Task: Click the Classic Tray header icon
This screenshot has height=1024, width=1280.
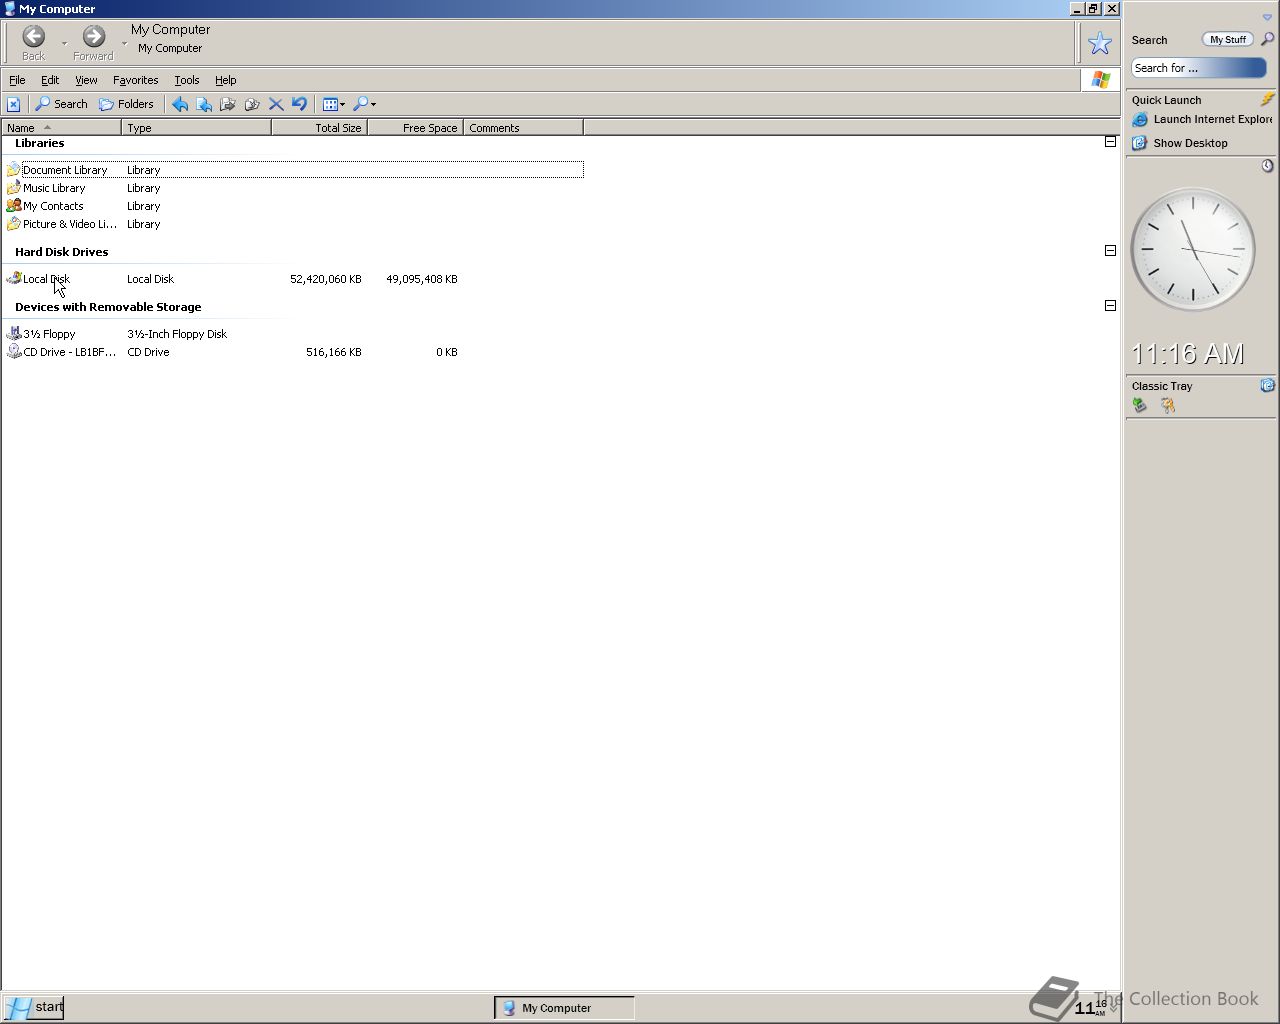Action: 1267,385
